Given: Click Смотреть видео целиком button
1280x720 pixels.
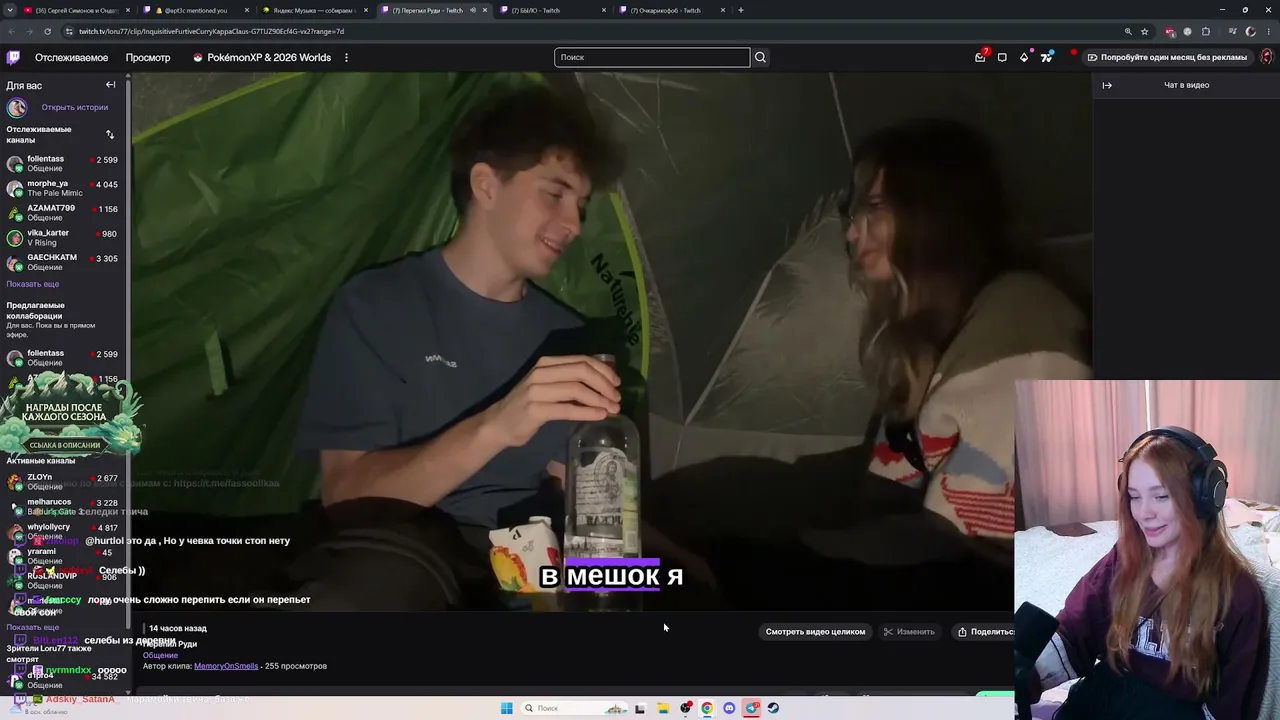Looking at the screenshot, I should (815, 632).
